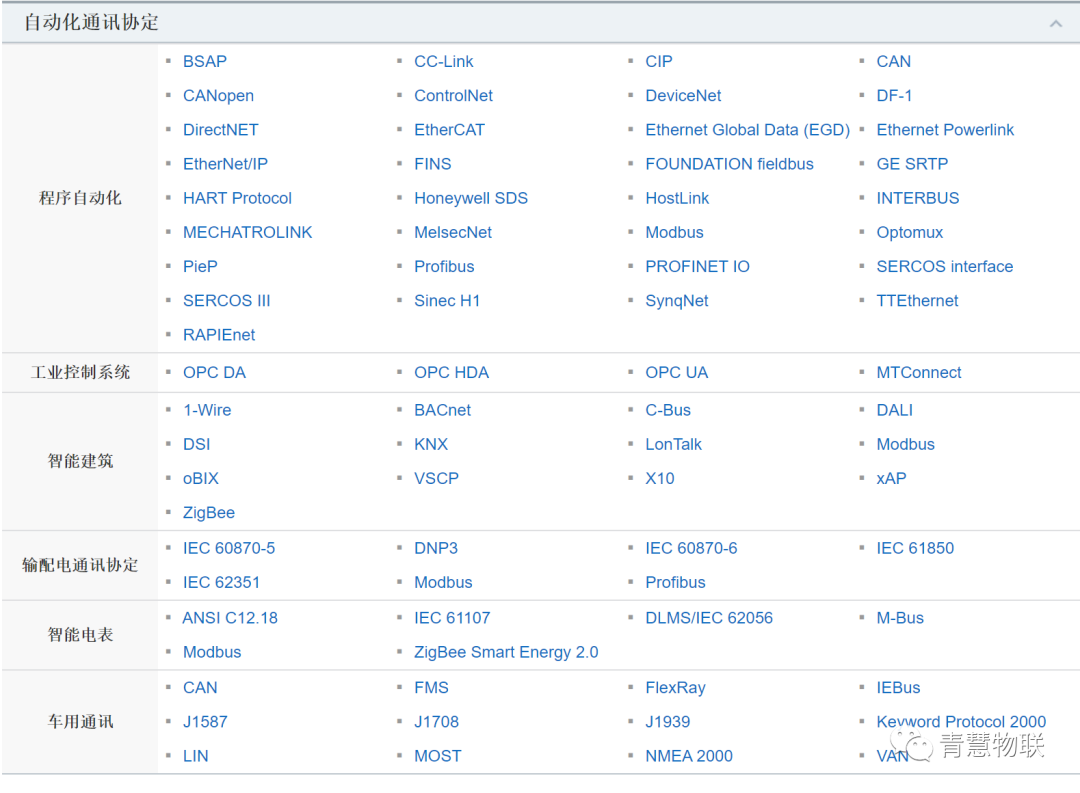Open CANopen link

click(218, 96)
